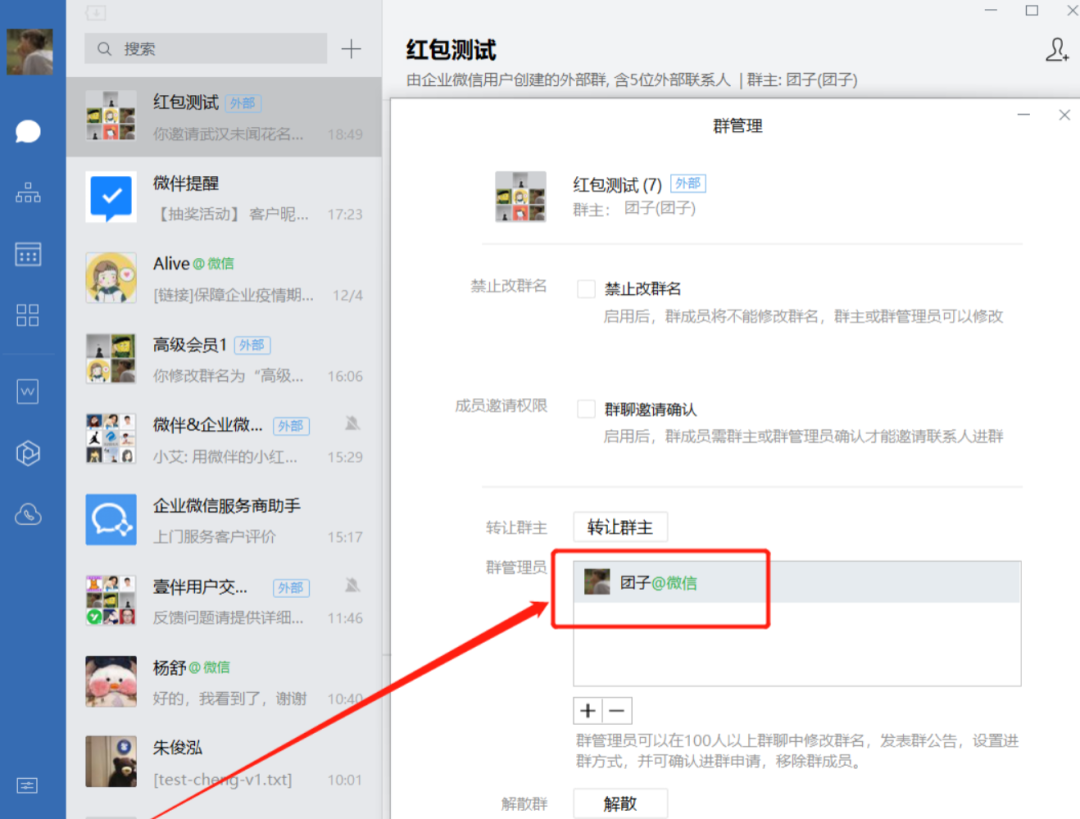
Task: Click the user profile avatar at top left
Action: coord(30,52)
